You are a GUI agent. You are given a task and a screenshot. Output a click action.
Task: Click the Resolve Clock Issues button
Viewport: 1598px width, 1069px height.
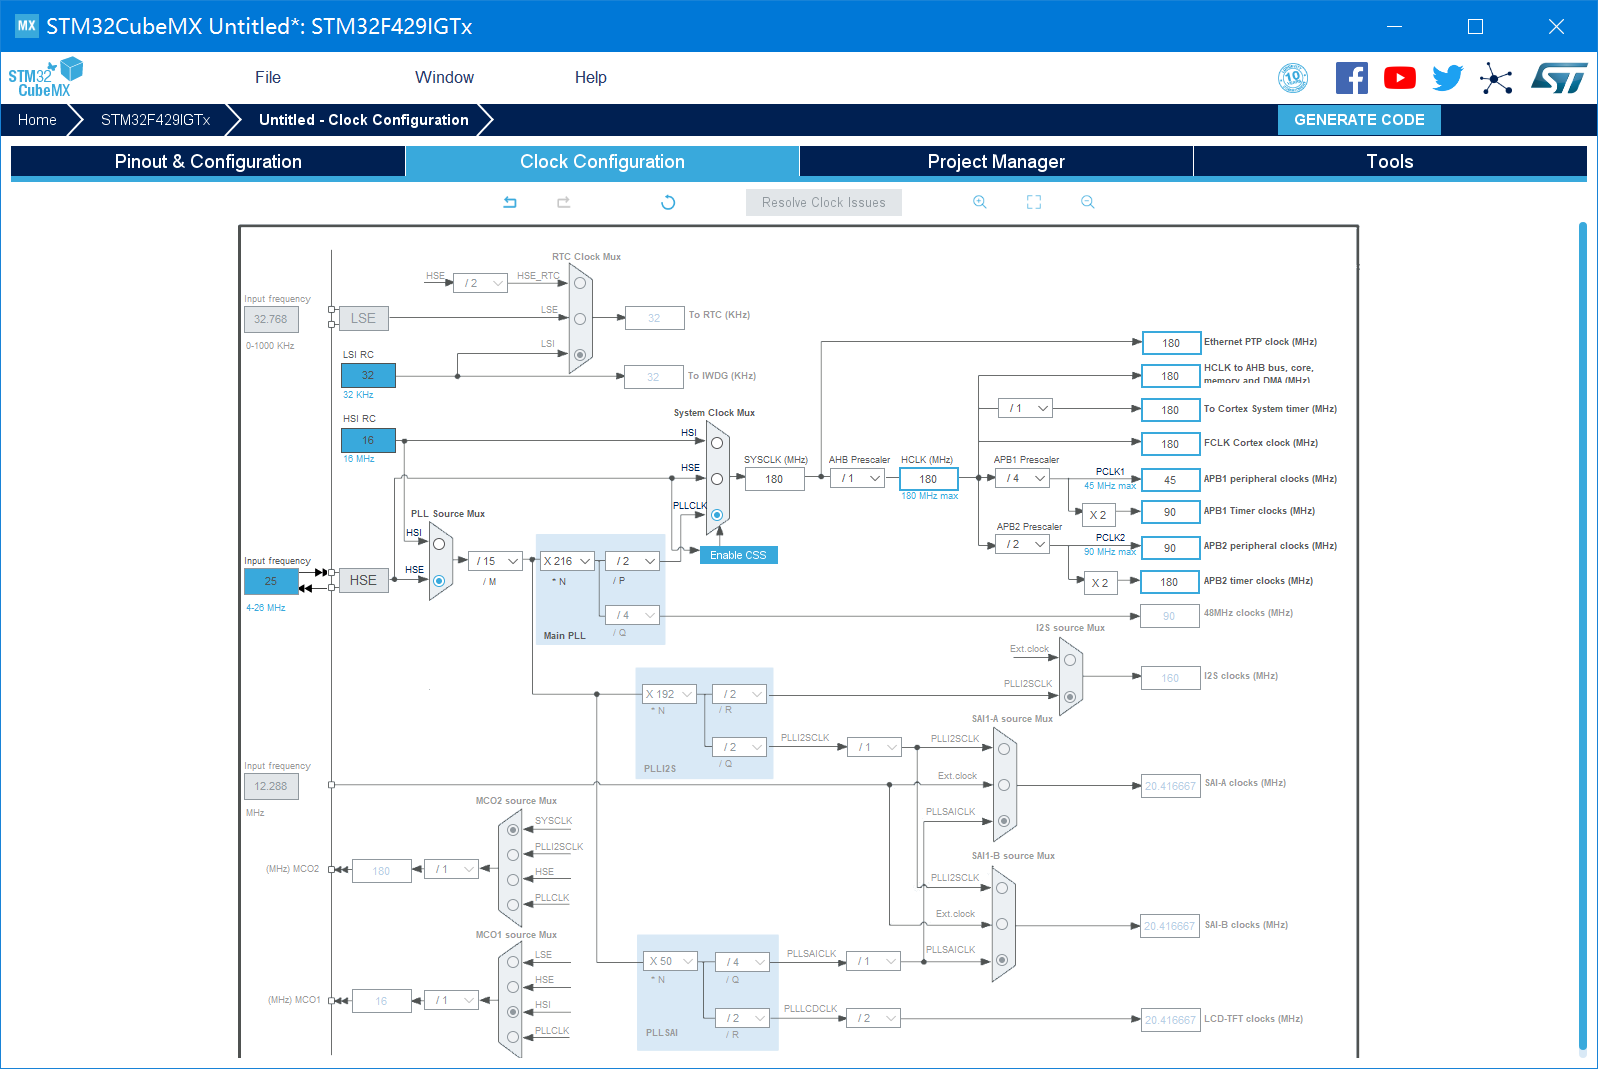tap(824, 202)
